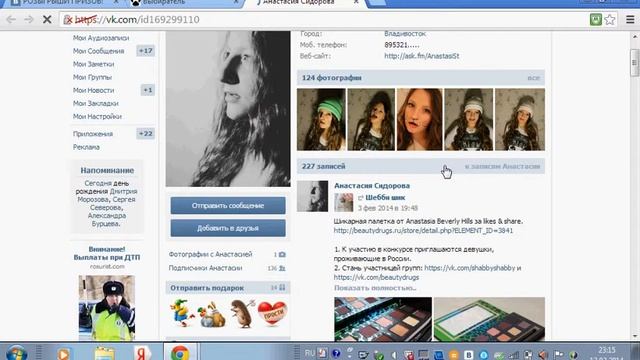Image resolution: width=640 pixels, height=360 pixels.
Task: Open 'Мои Сообщения' in the sidebar
Action: (x=98, y=51)
